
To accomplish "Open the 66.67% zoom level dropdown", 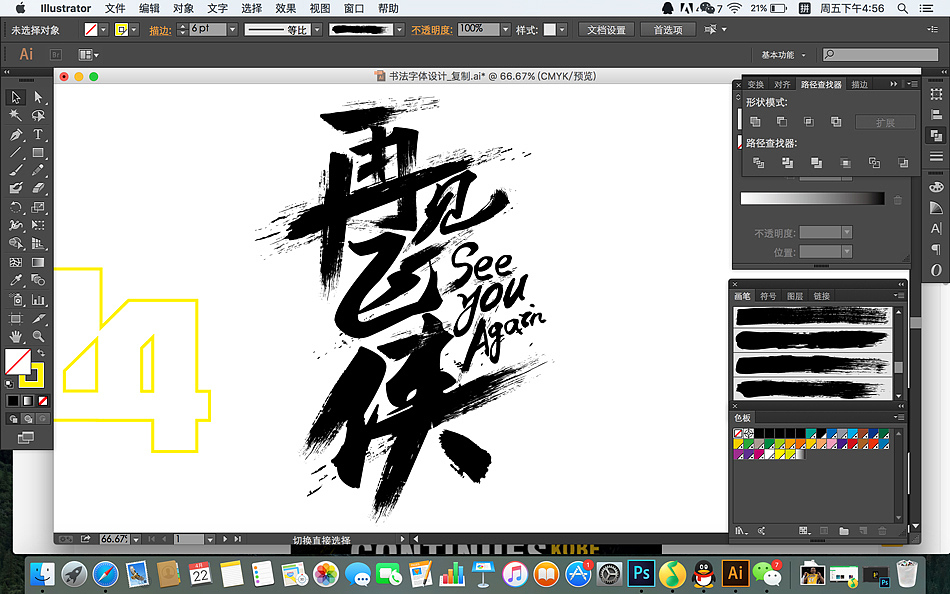I will tap(136, 539).
